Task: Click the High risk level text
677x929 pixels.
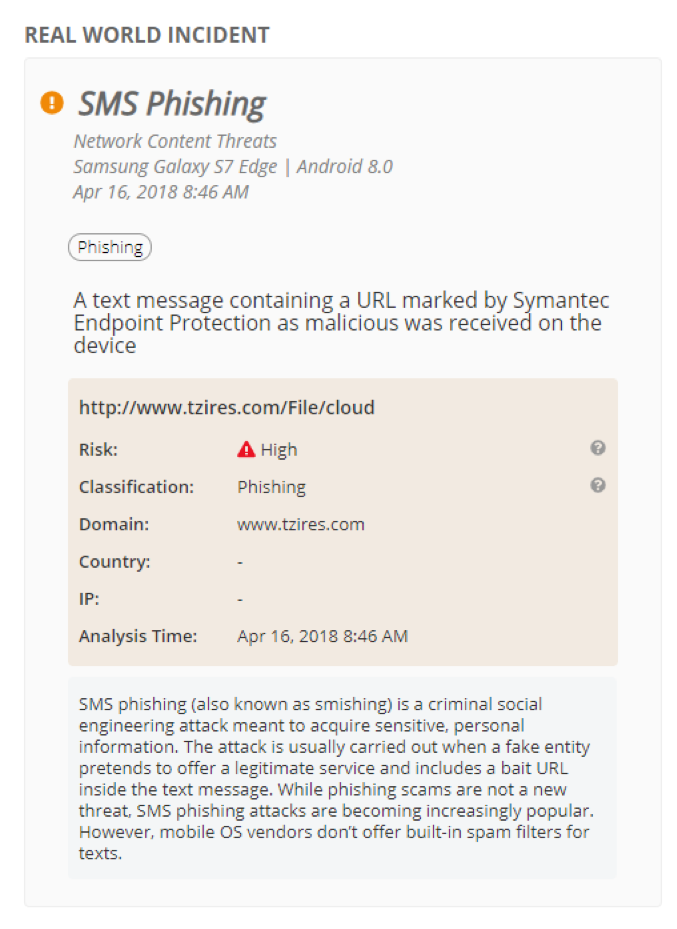Action: [279, 450]
